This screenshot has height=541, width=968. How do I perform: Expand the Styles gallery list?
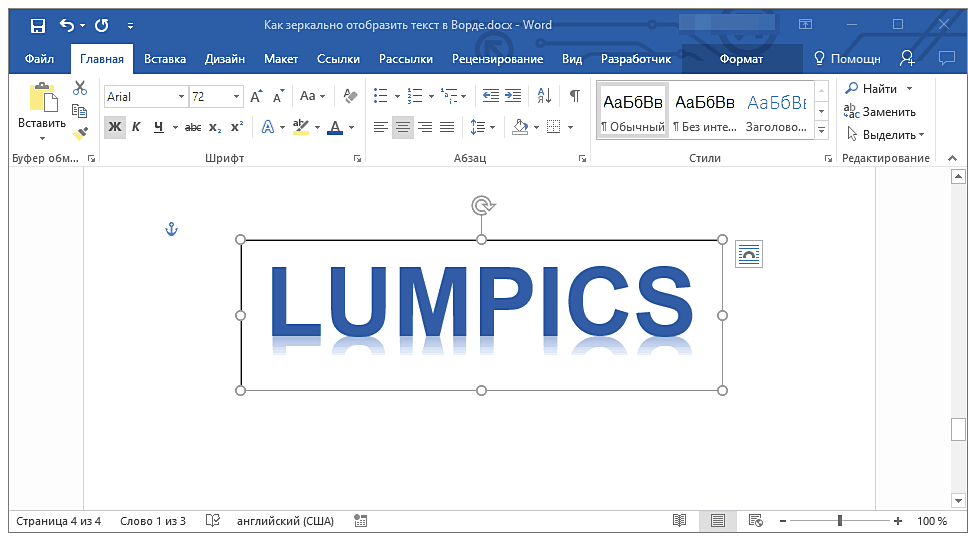[x=821, y=131]
